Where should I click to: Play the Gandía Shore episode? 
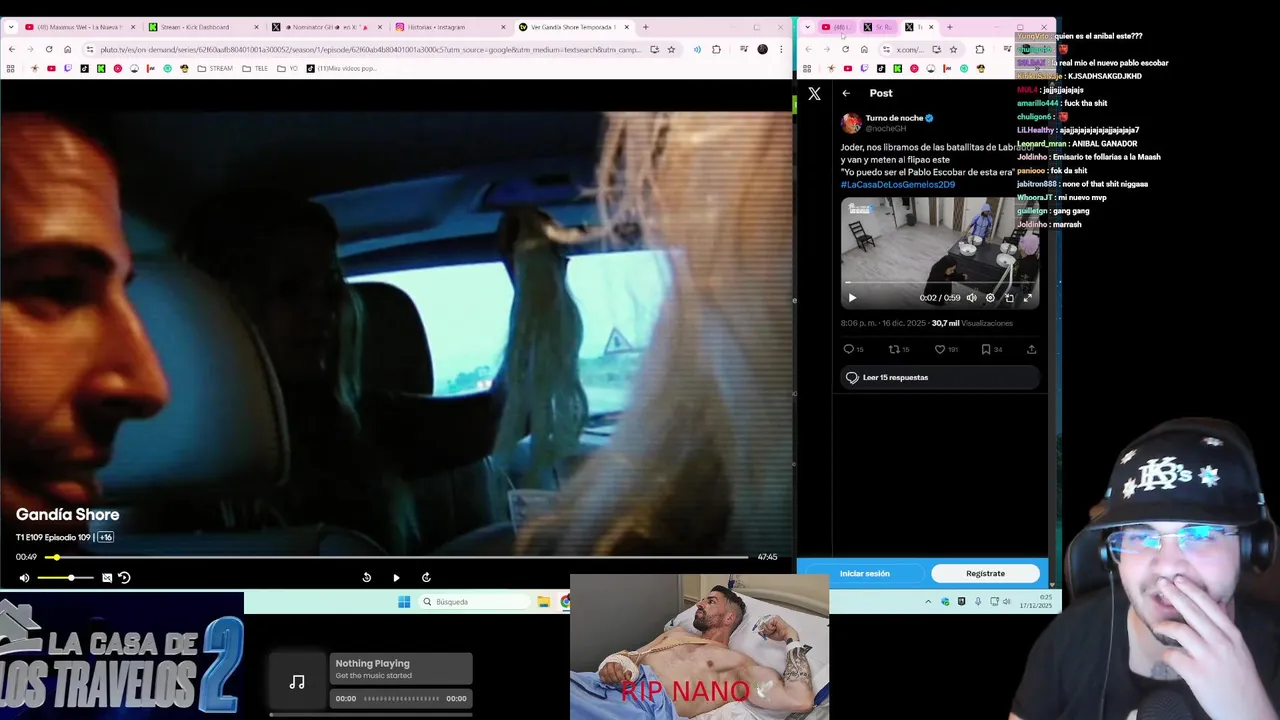[x=396, y=577]
